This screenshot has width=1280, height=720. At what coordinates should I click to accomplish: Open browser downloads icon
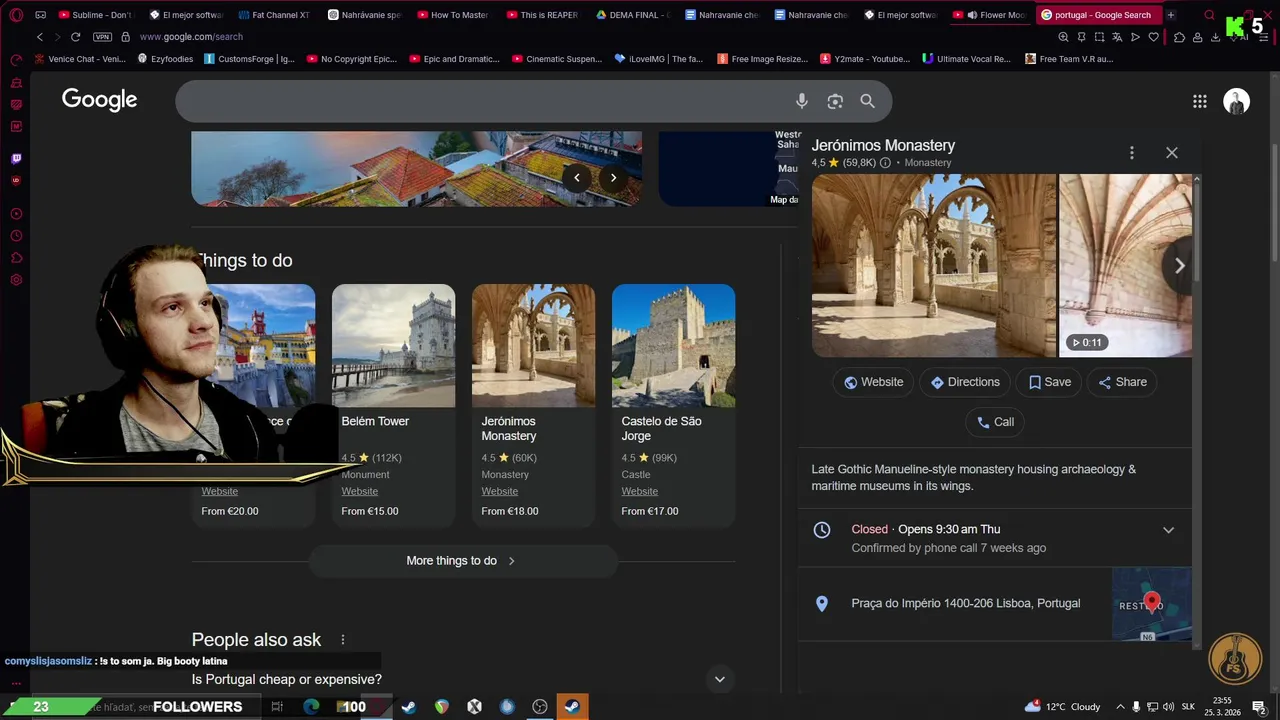tap(1215, 37)
